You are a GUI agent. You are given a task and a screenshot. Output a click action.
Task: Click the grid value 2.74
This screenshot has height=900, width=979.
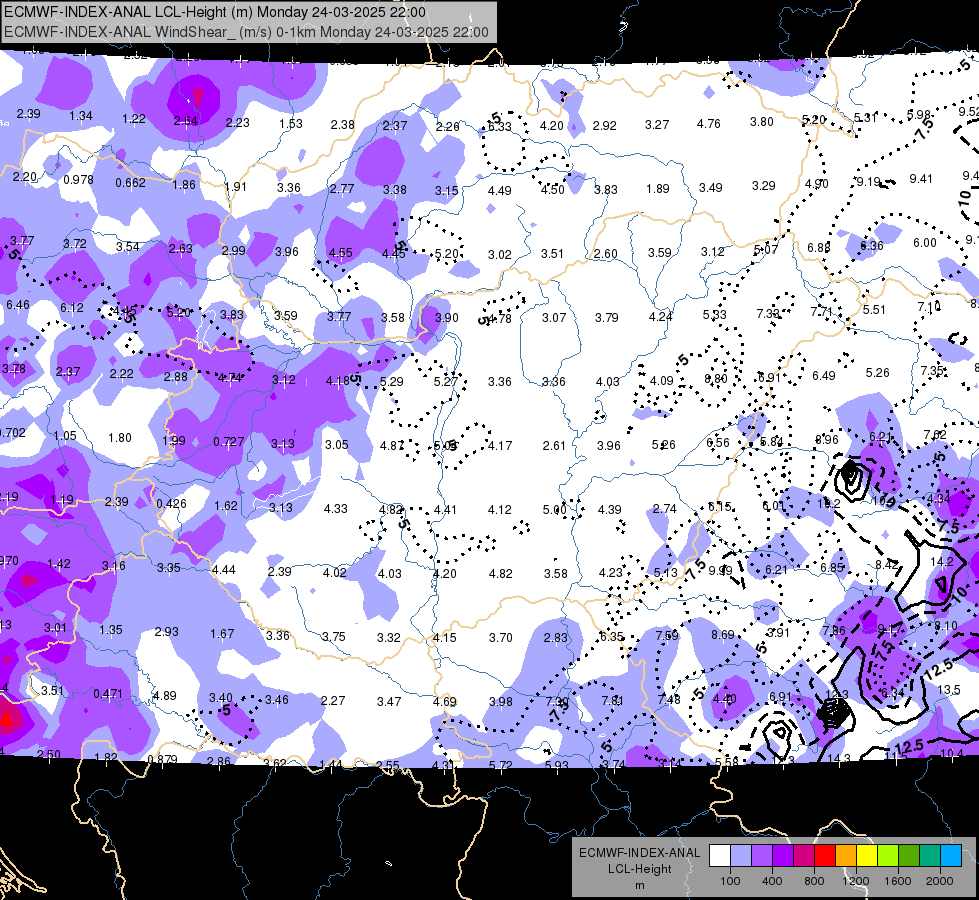click(664, 509)
